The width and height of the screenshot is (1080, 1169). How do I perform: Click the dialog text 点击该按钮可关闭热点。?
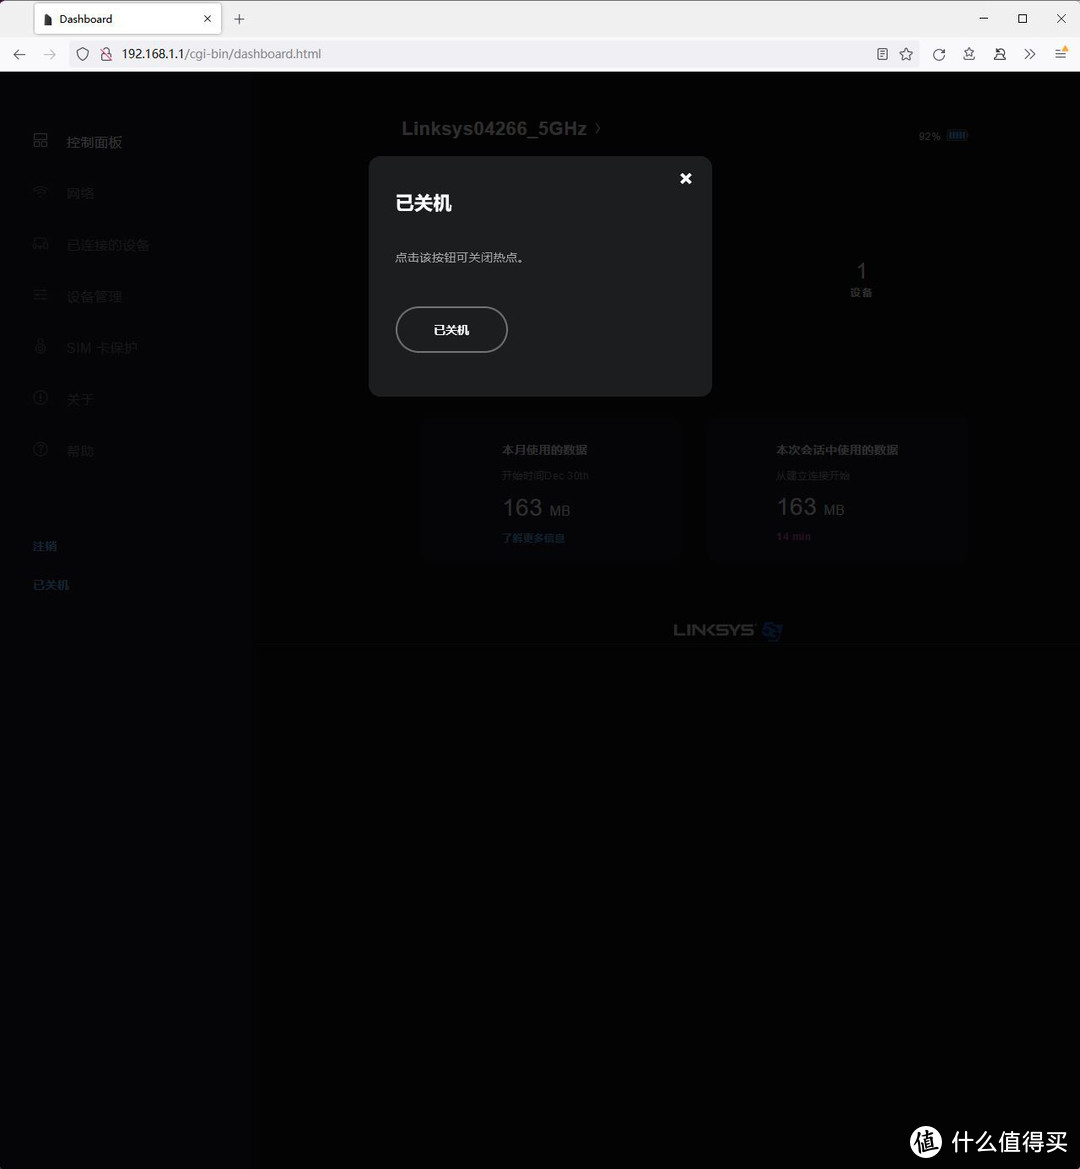click(459, 257)
